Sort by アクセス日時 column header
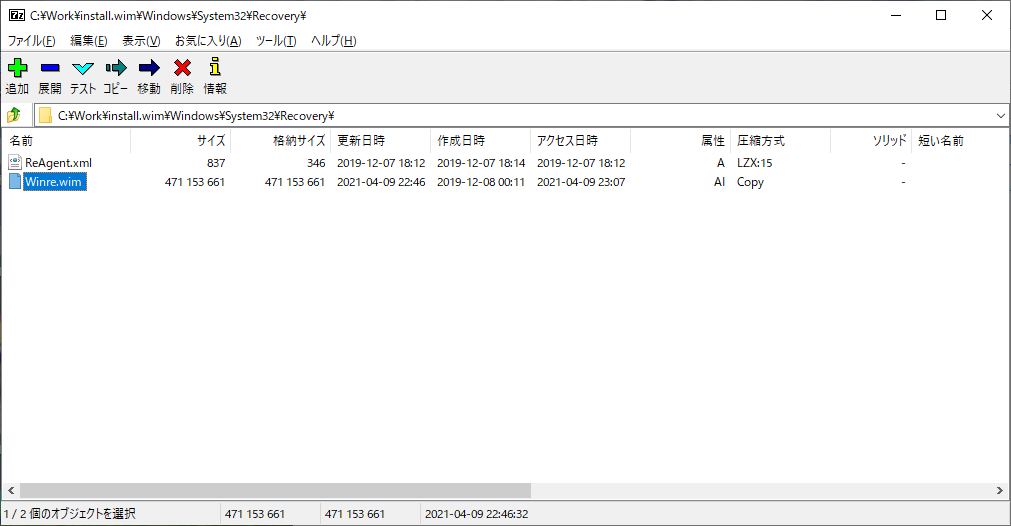1011x526 pixels. 580,141
